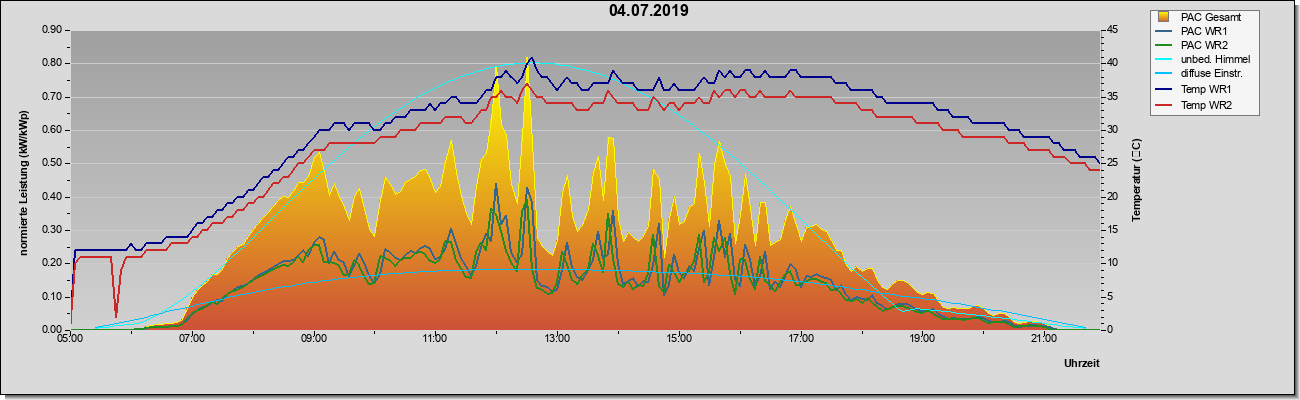Image resolution: width=1300 pixels, height=400 pixels.
Task: Click the 25 temperature axis value
Action: [x=1112, y=163]
